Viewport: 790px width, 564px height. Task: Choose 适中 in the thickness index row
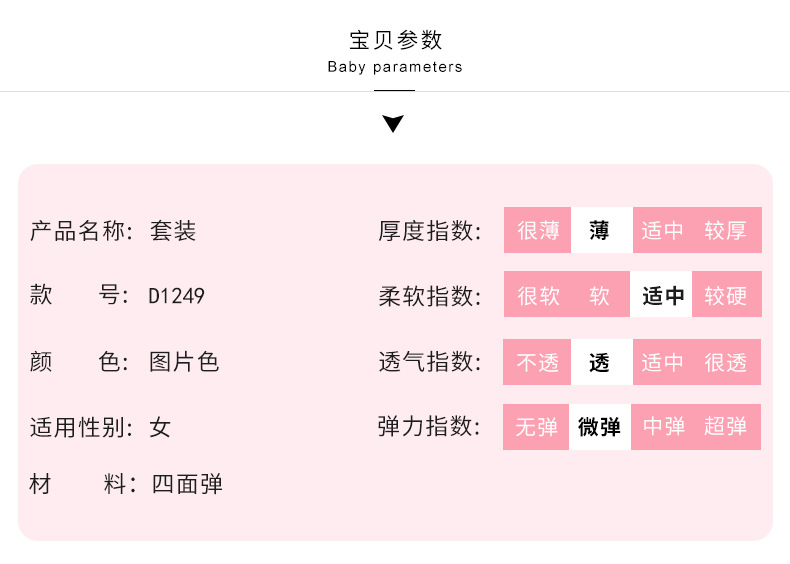(662, 230)
